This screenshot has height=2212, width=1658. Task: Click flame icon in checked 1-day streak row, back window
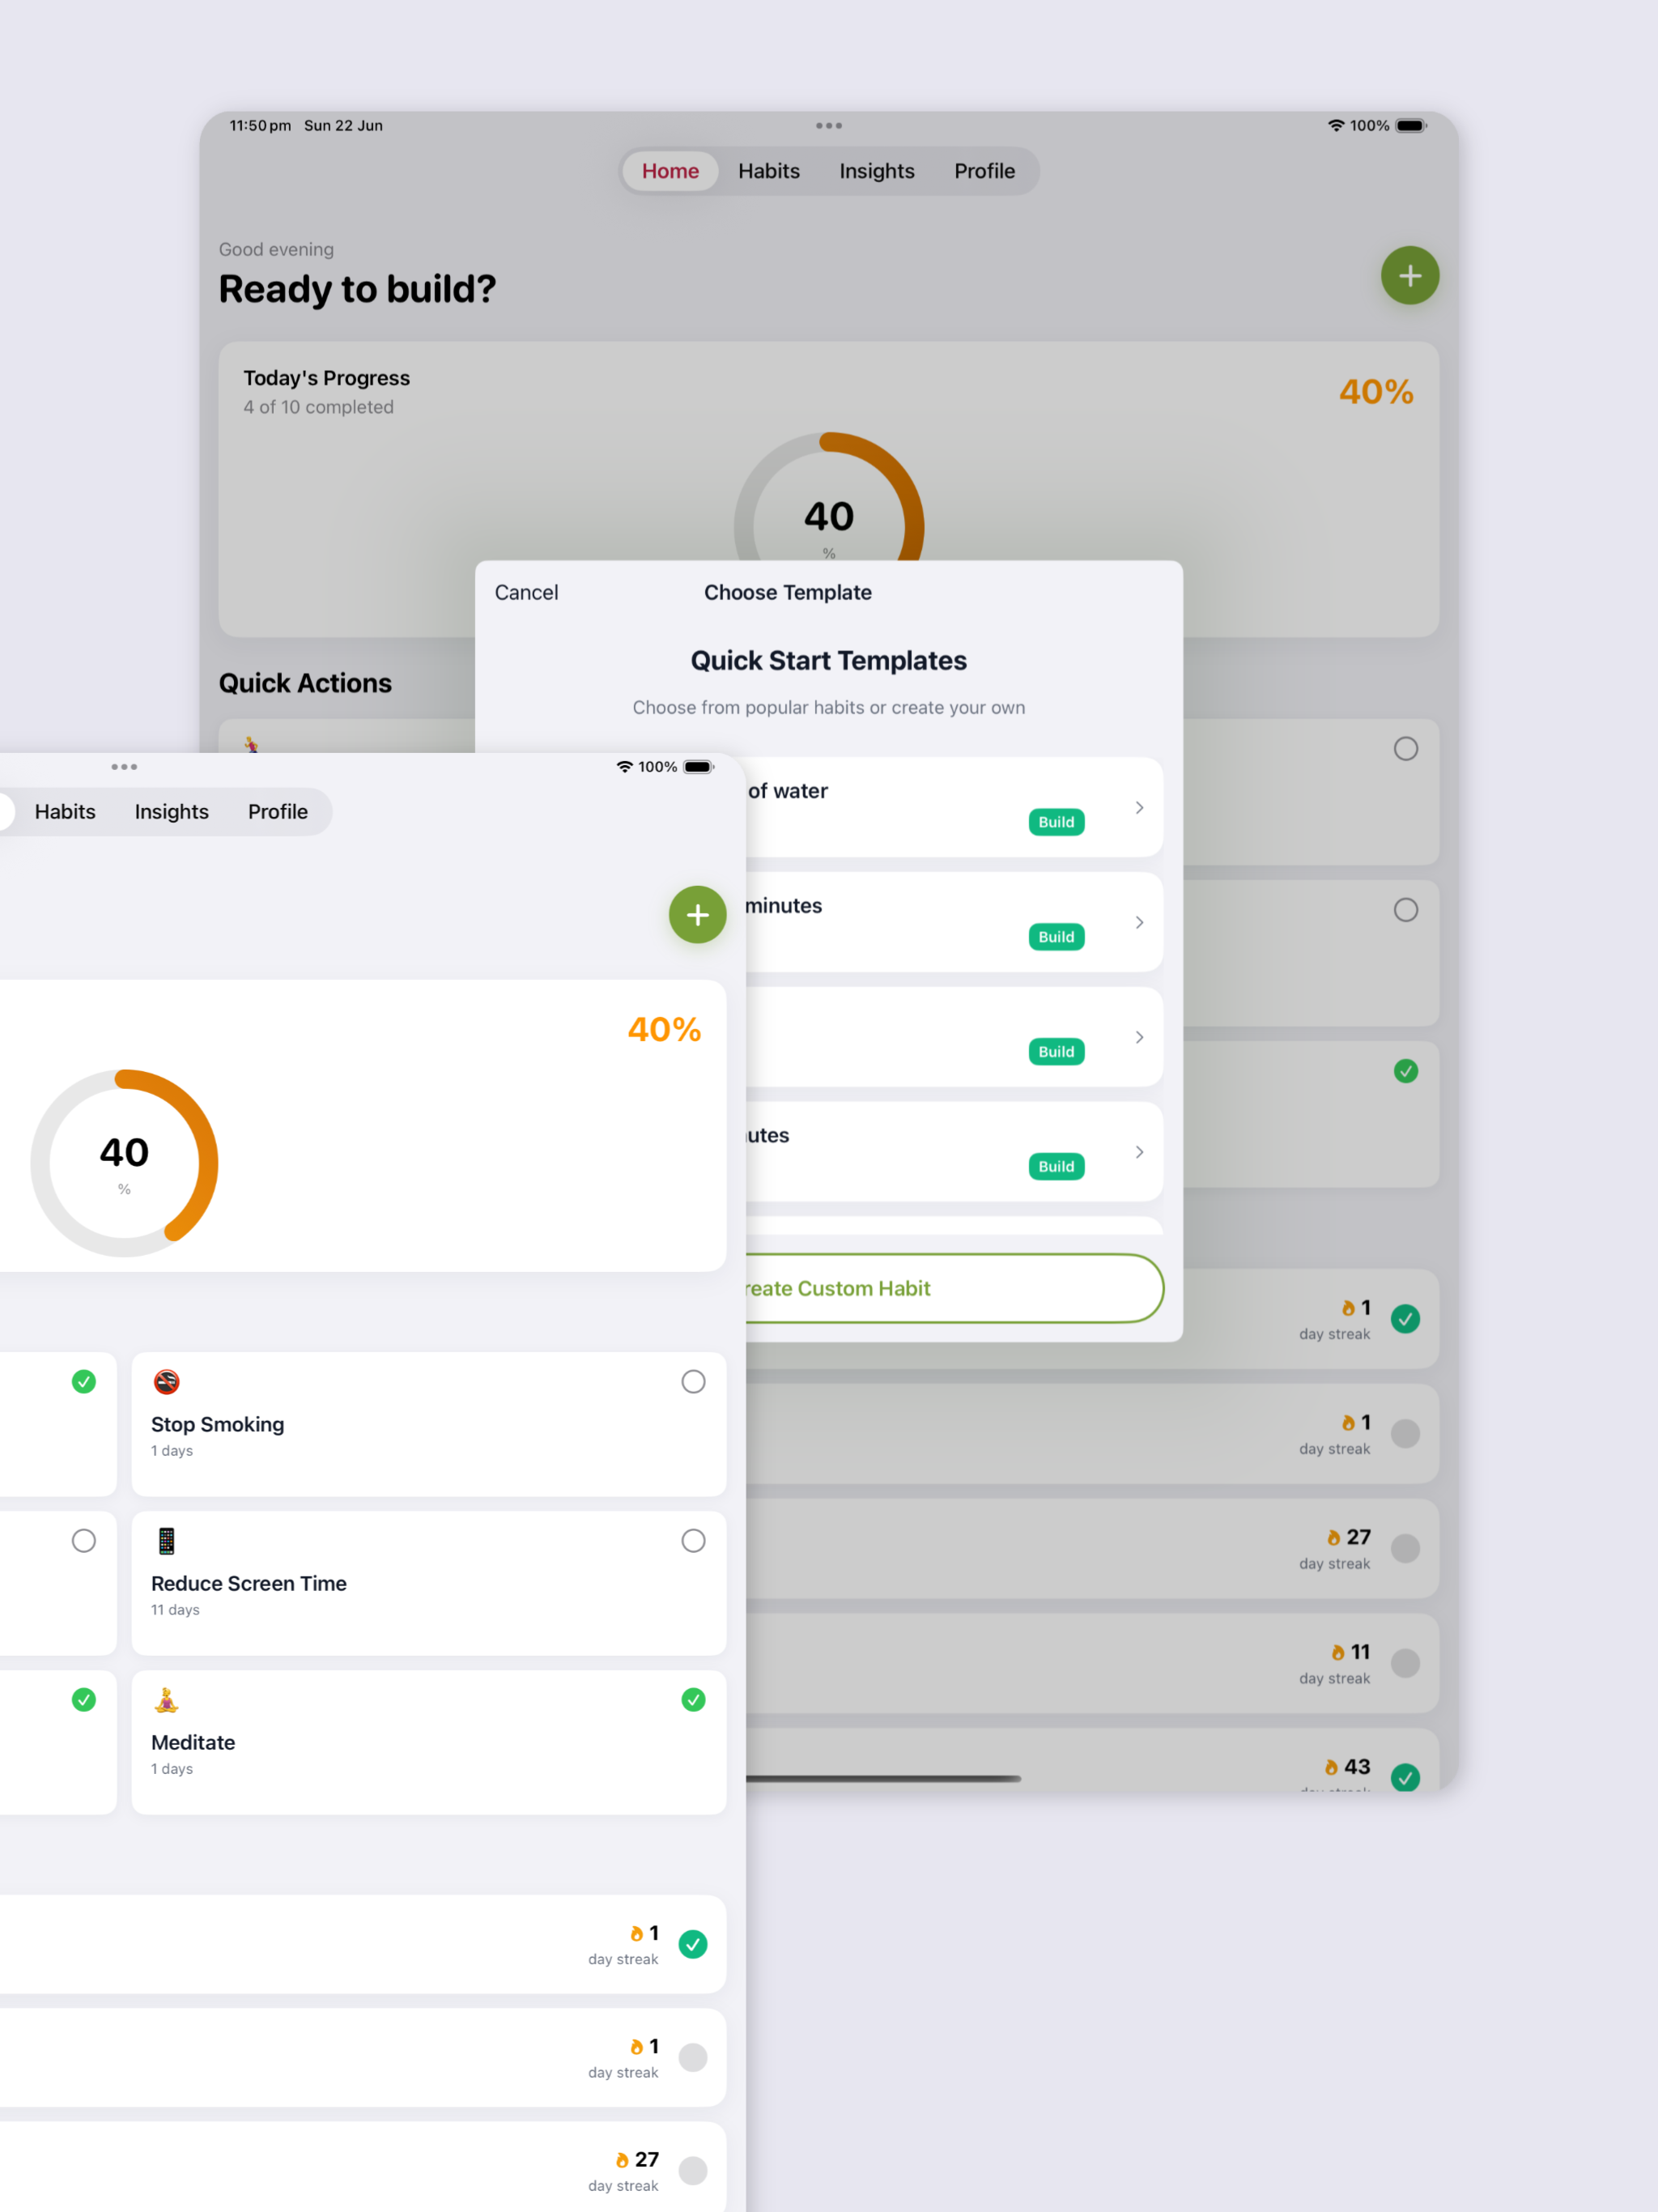1347,1307
